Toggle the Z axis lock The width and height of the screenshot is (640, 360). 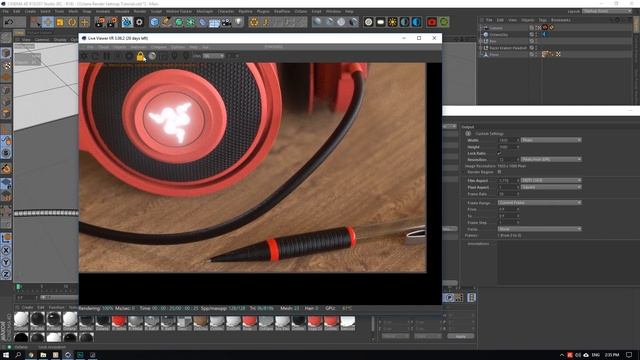coord(6,274)
